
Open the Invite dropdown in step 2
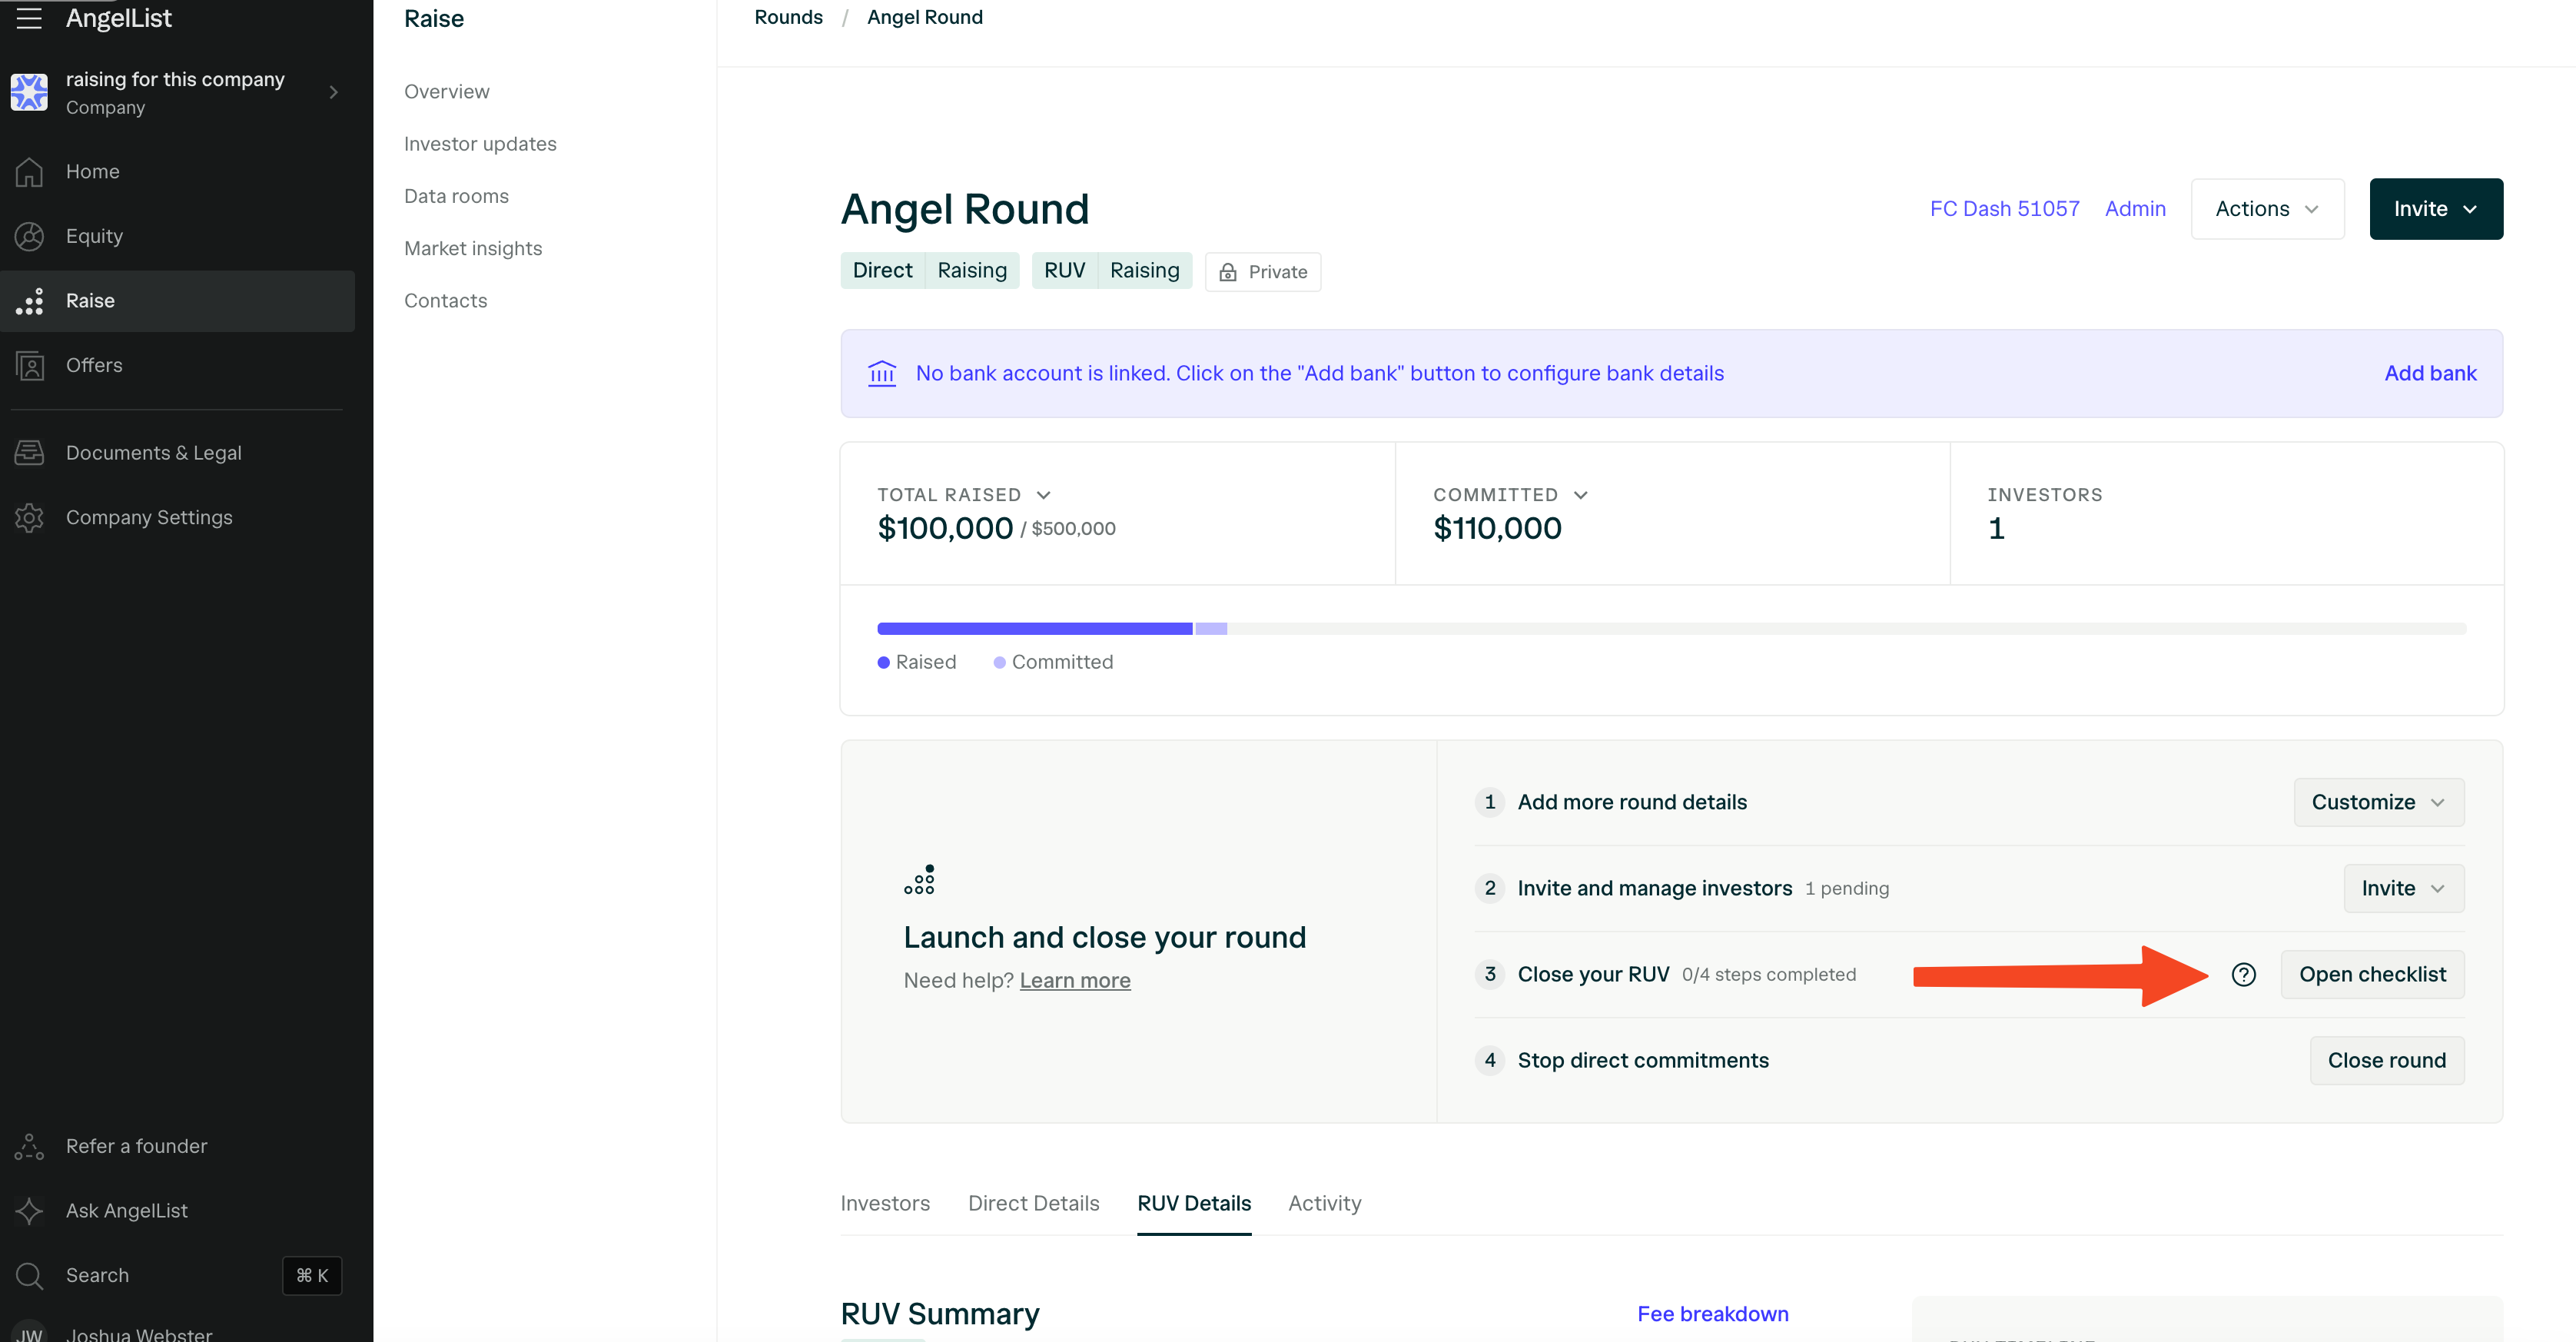[x=2404, y=889]
